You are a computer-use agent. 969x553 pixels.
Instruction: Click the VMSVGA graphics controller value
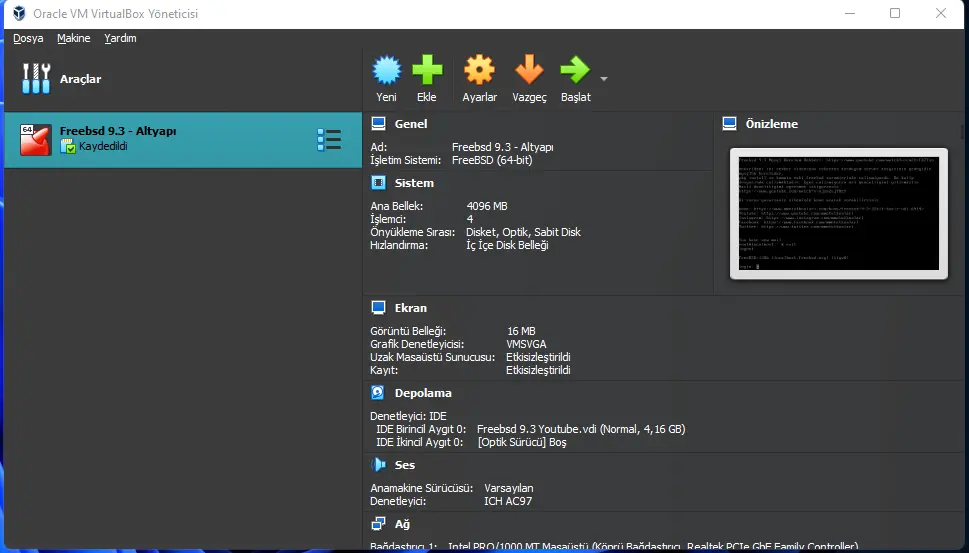[526, 344]
